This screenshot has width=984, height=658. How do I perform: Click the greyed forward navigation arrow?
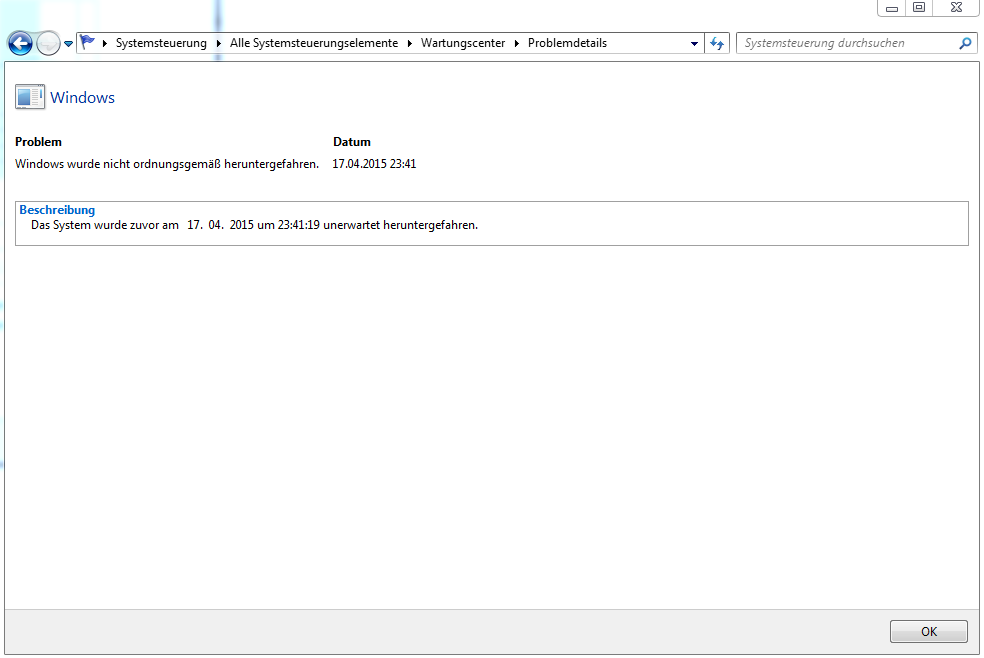pyautogui.click(x=48, y=43)
